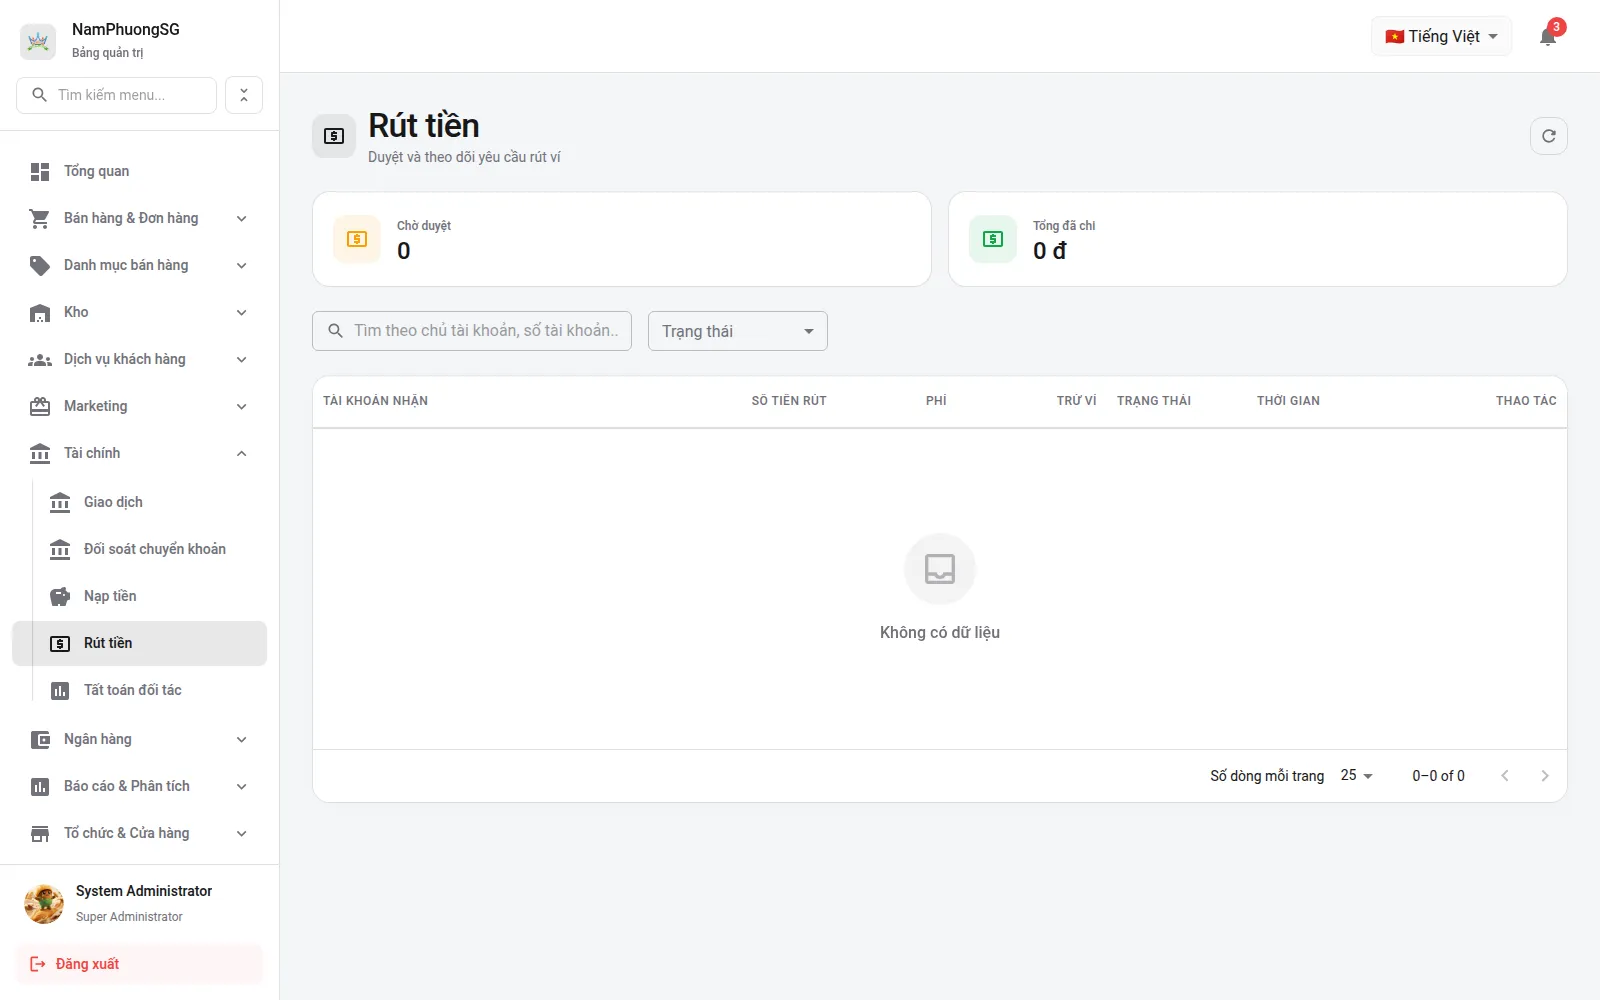Go to the previous page arrow
The image size is (1600, 1000).
pos(1505,776)
